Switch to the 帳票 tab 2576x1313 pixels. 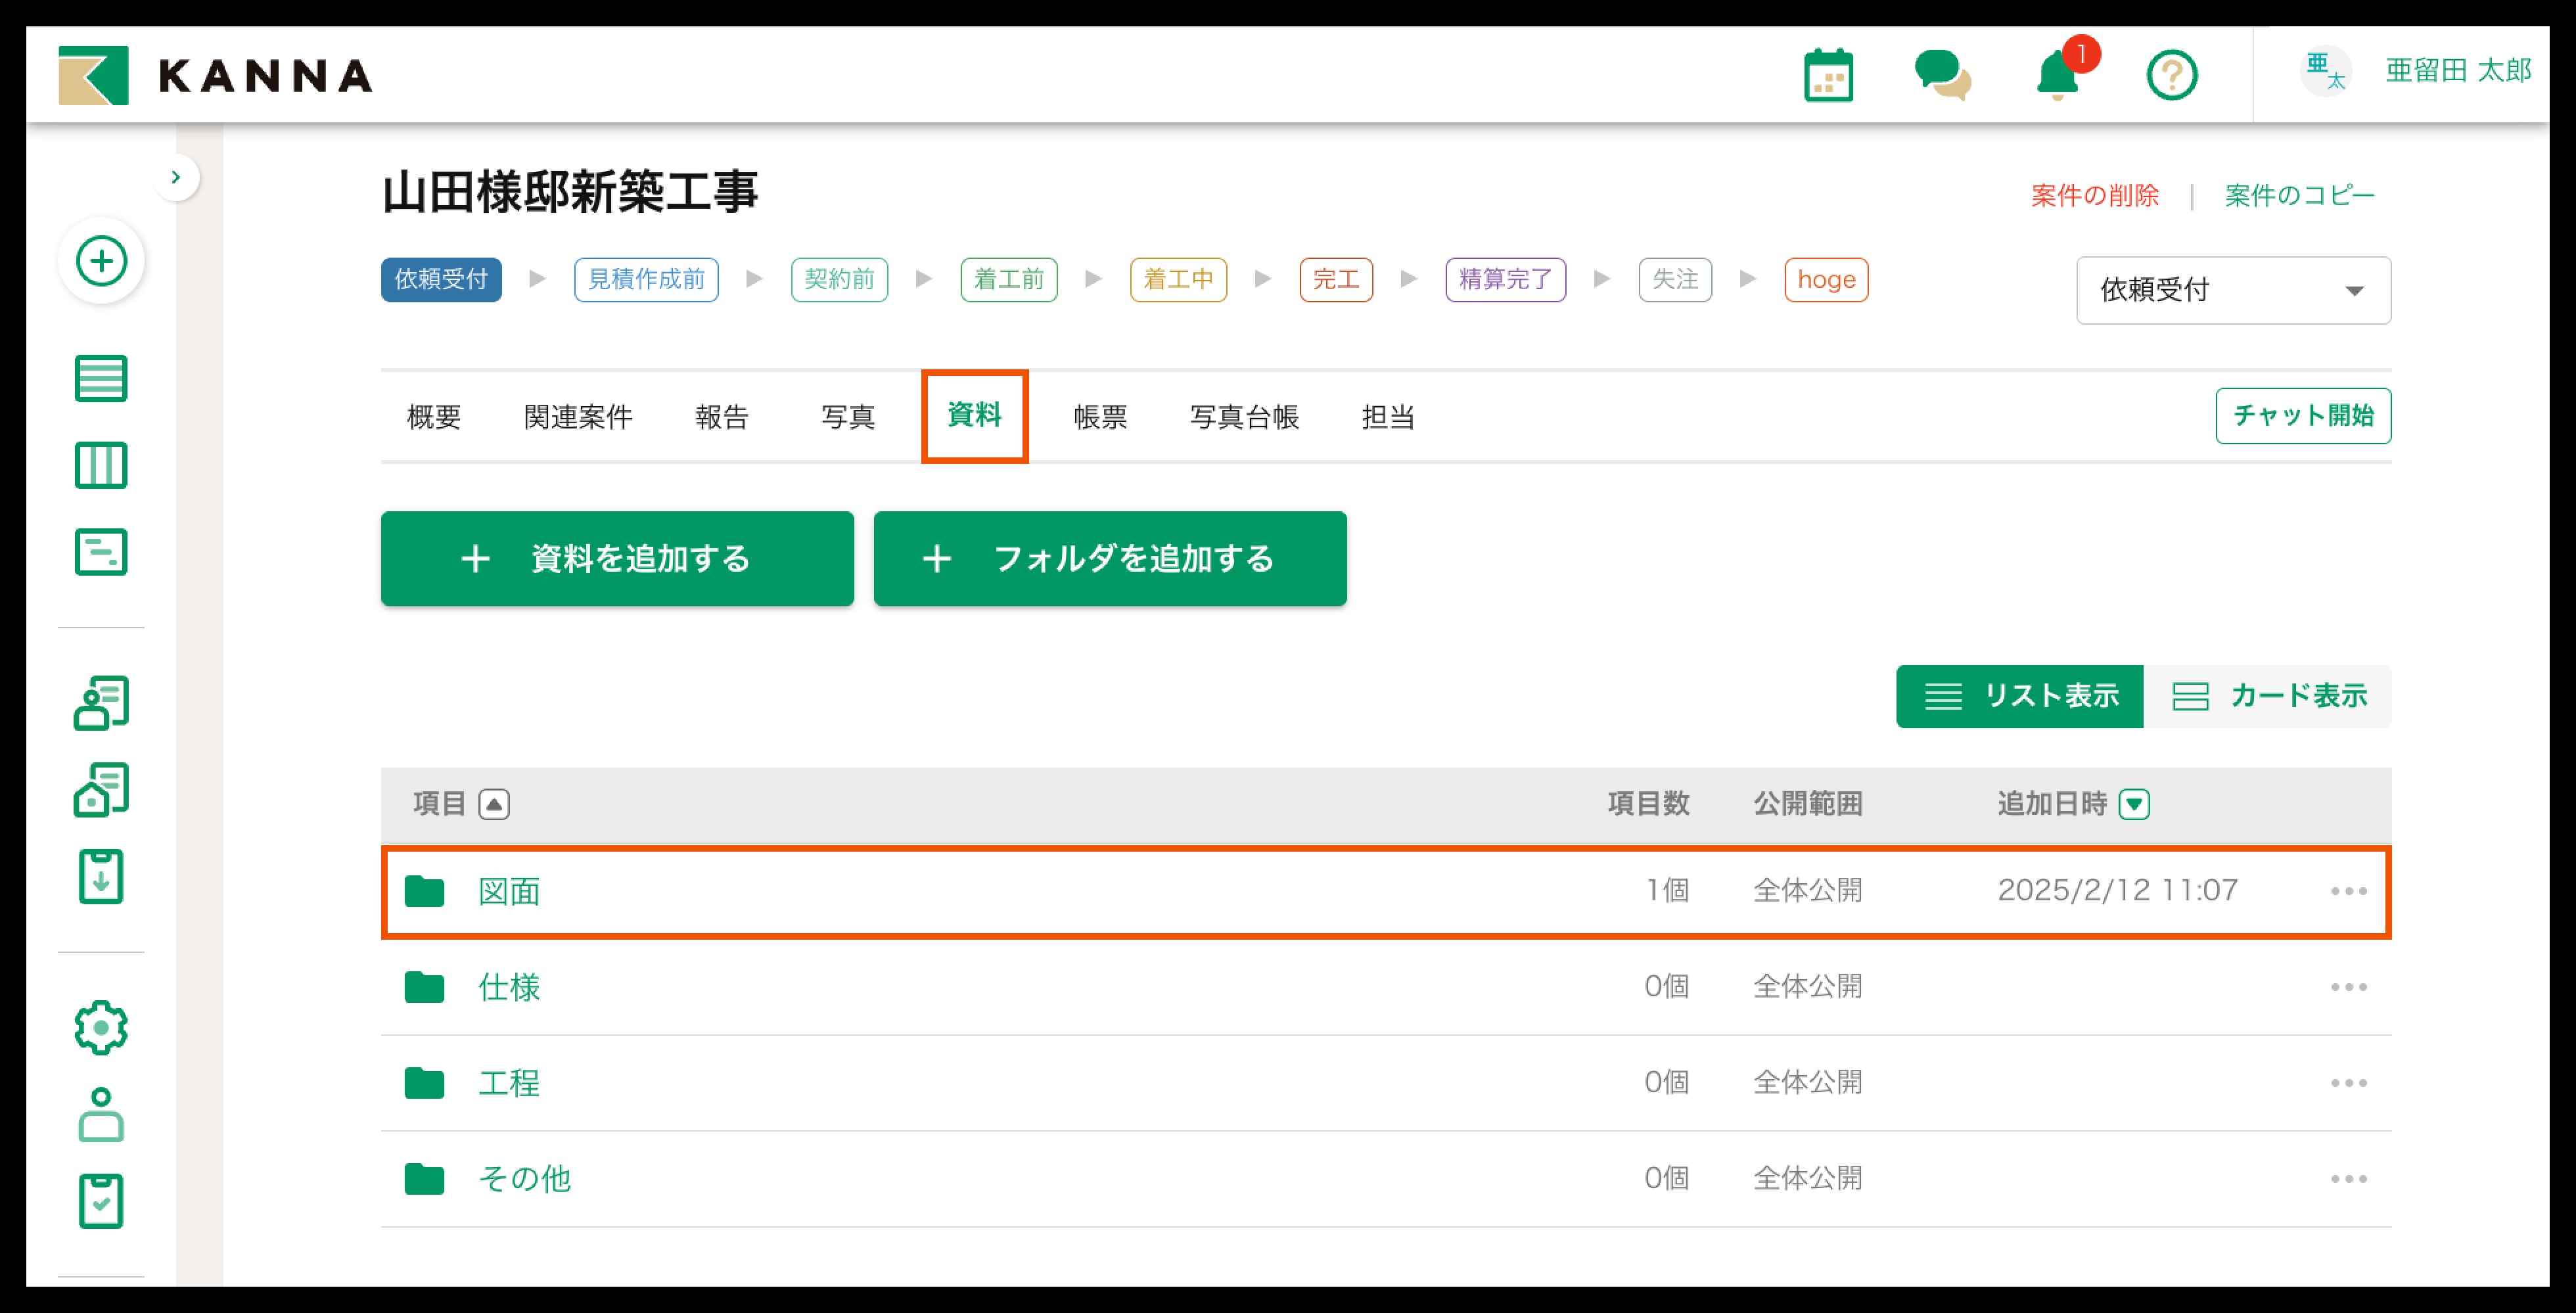point(1100,417)
